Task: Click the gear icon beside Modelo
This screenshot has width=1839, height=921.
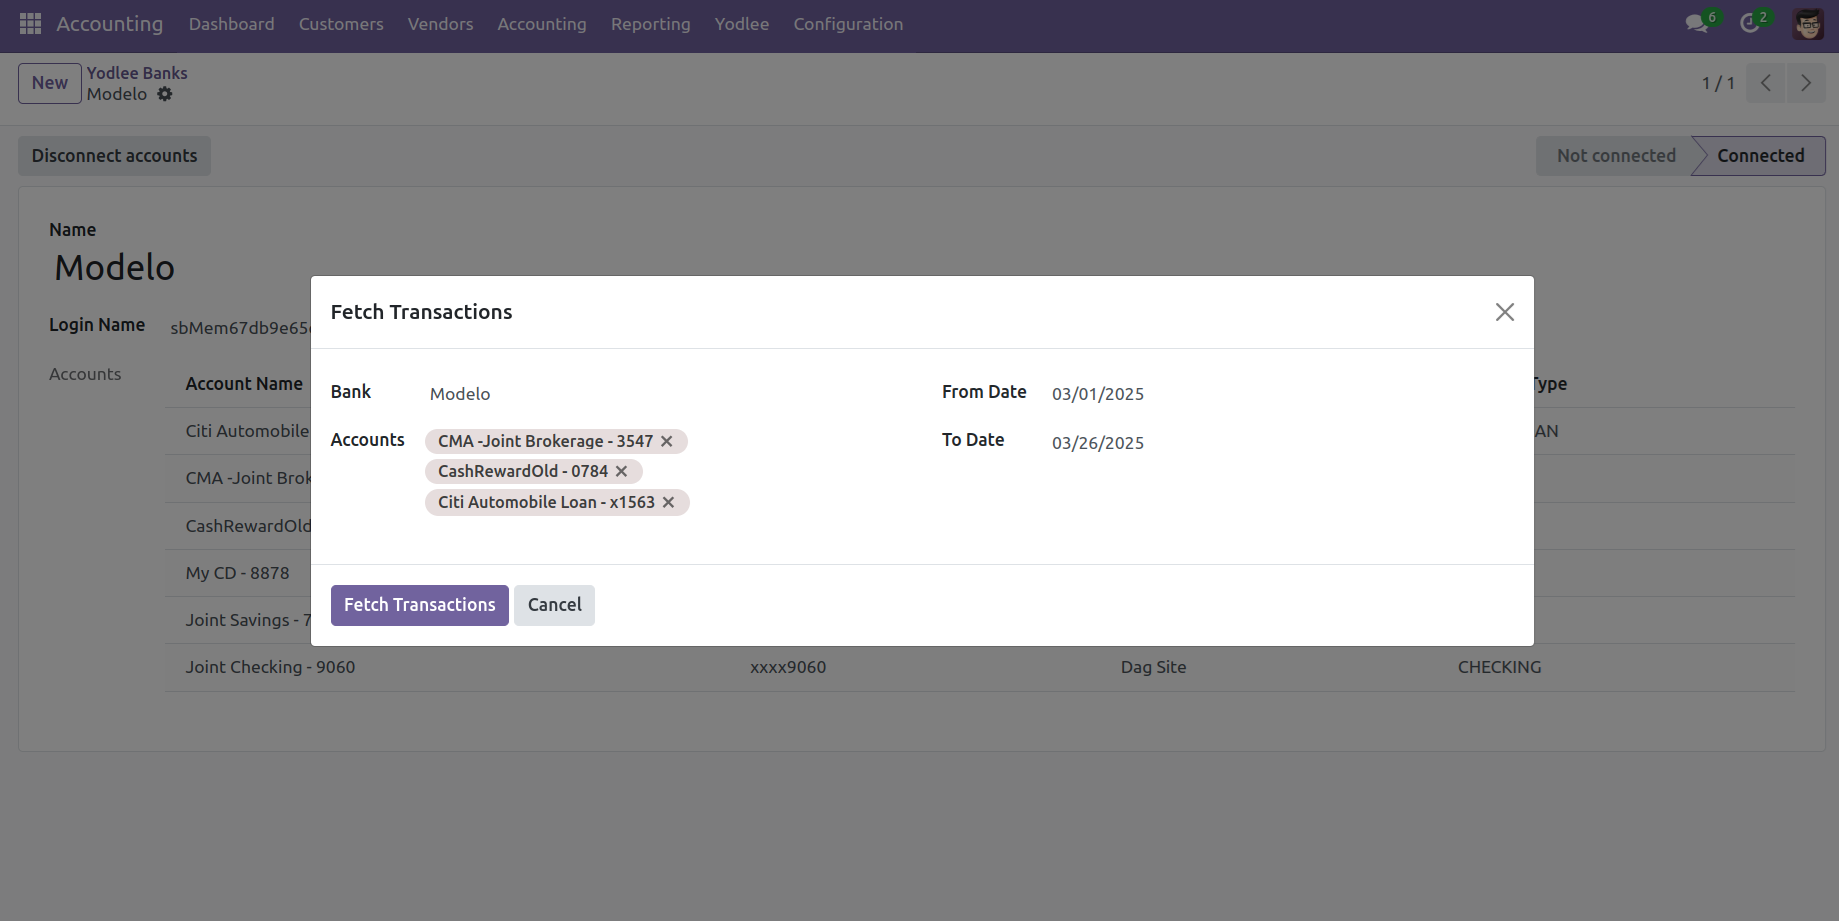Action: point(165,94)
